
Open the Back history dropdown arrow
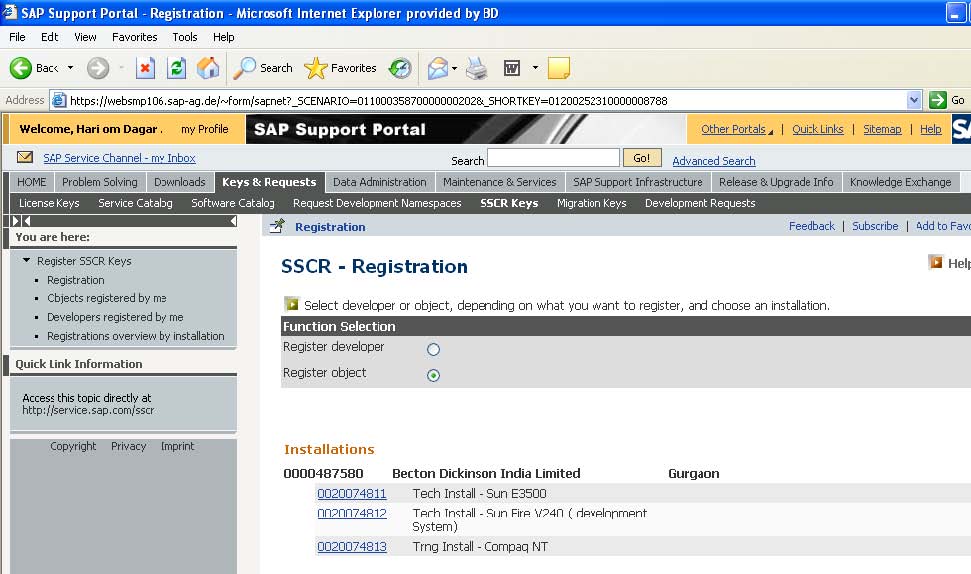click(x=70, y=68)
